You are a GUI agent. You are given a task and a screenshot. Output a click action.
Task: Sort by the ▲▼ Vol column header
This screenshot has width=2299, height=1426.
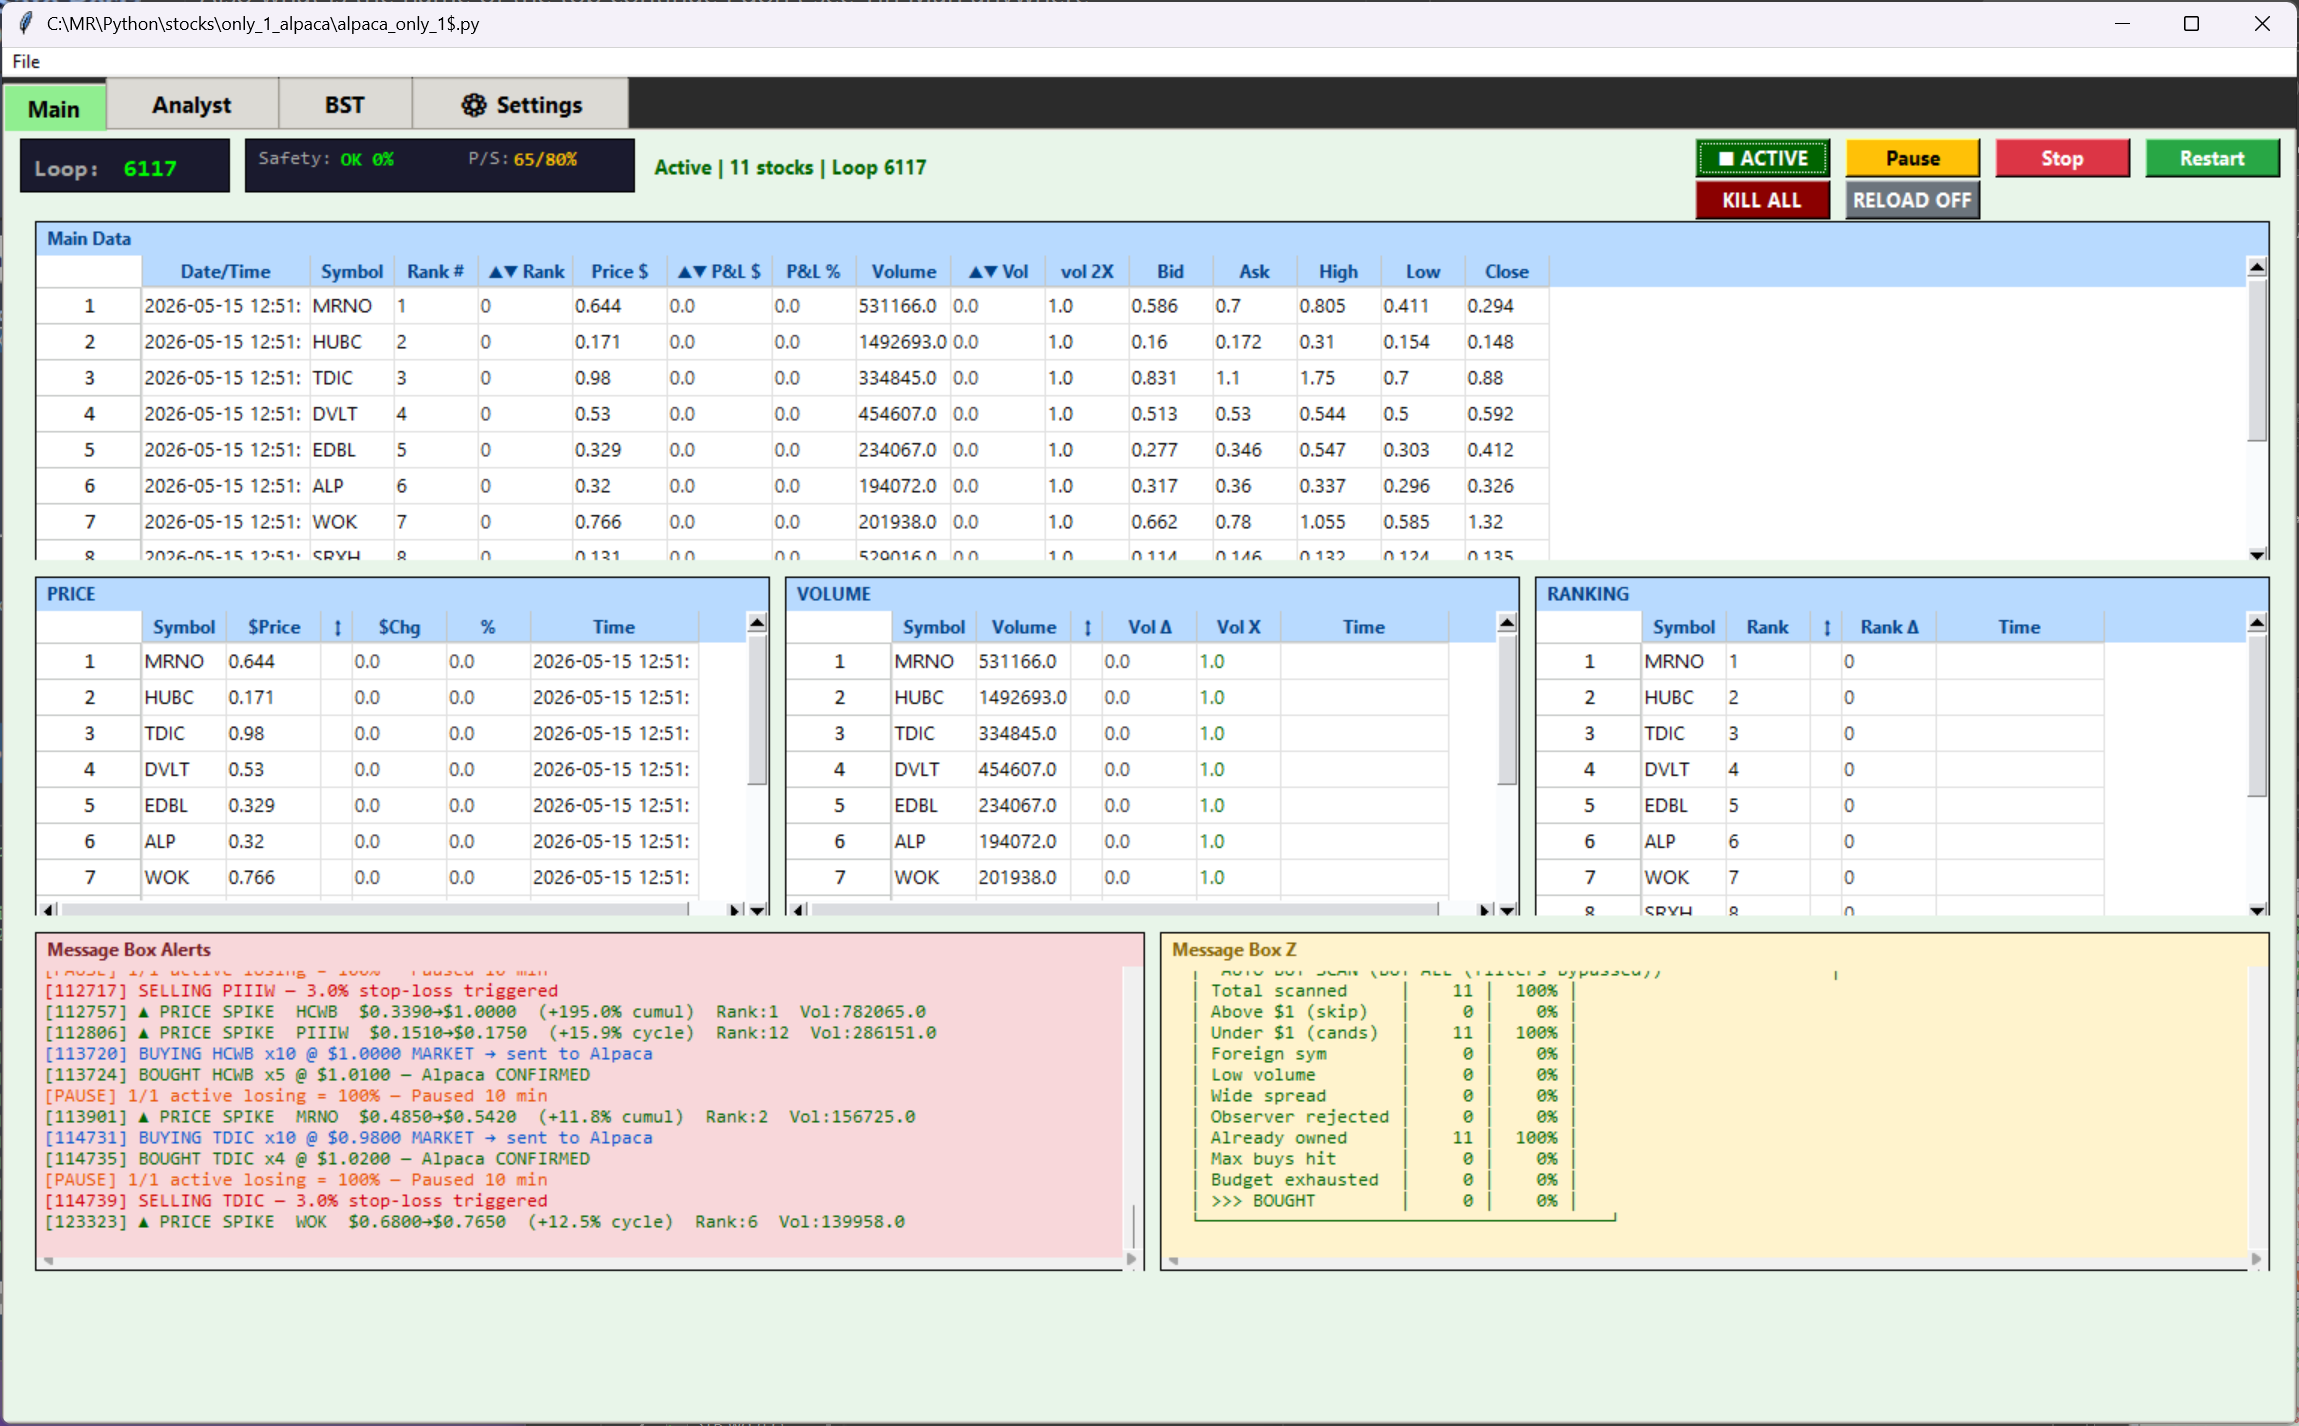click(997, 271)
